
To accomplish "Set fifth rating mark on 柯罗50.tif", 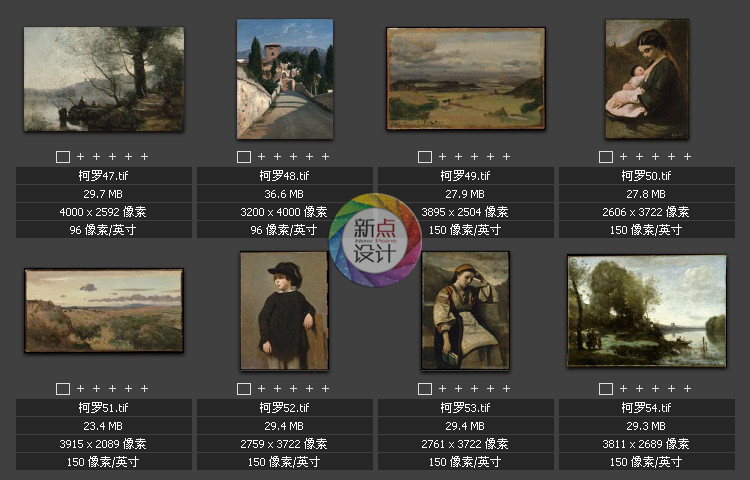I will [x=688, y=156].
